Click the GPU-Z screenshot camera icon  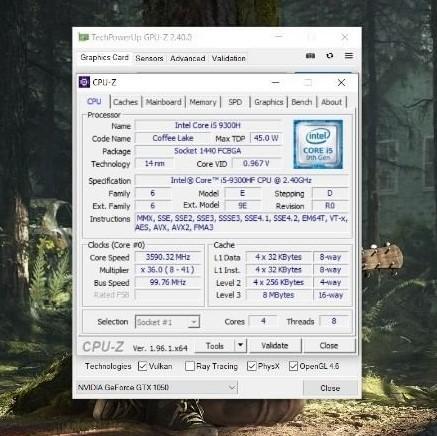310,56
